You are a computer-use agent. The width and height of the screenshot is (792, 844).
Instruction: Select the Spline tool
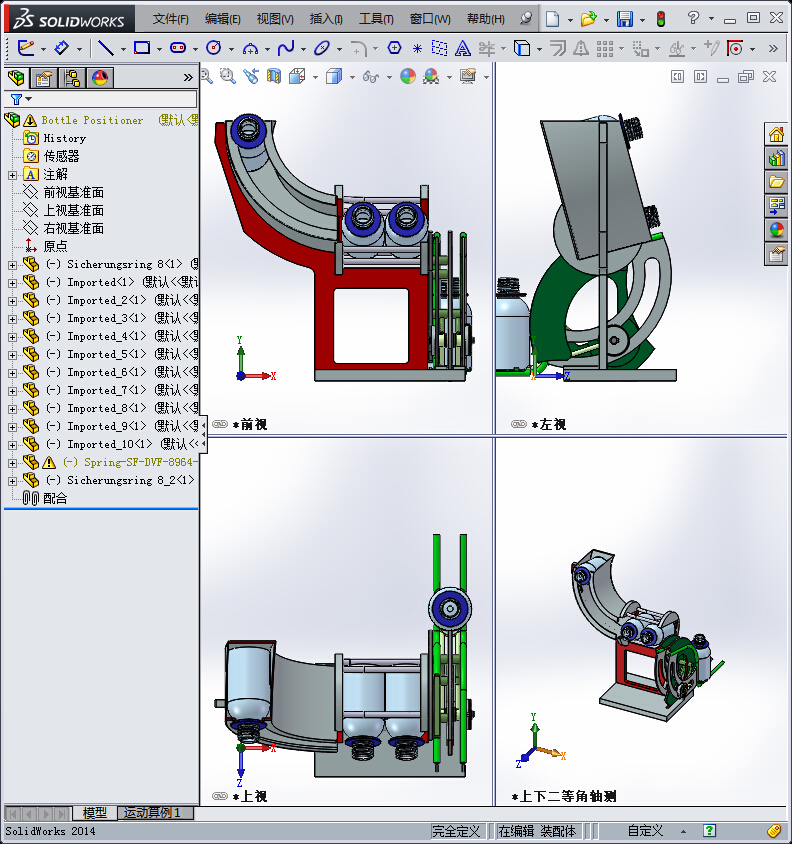pos(286,48)
